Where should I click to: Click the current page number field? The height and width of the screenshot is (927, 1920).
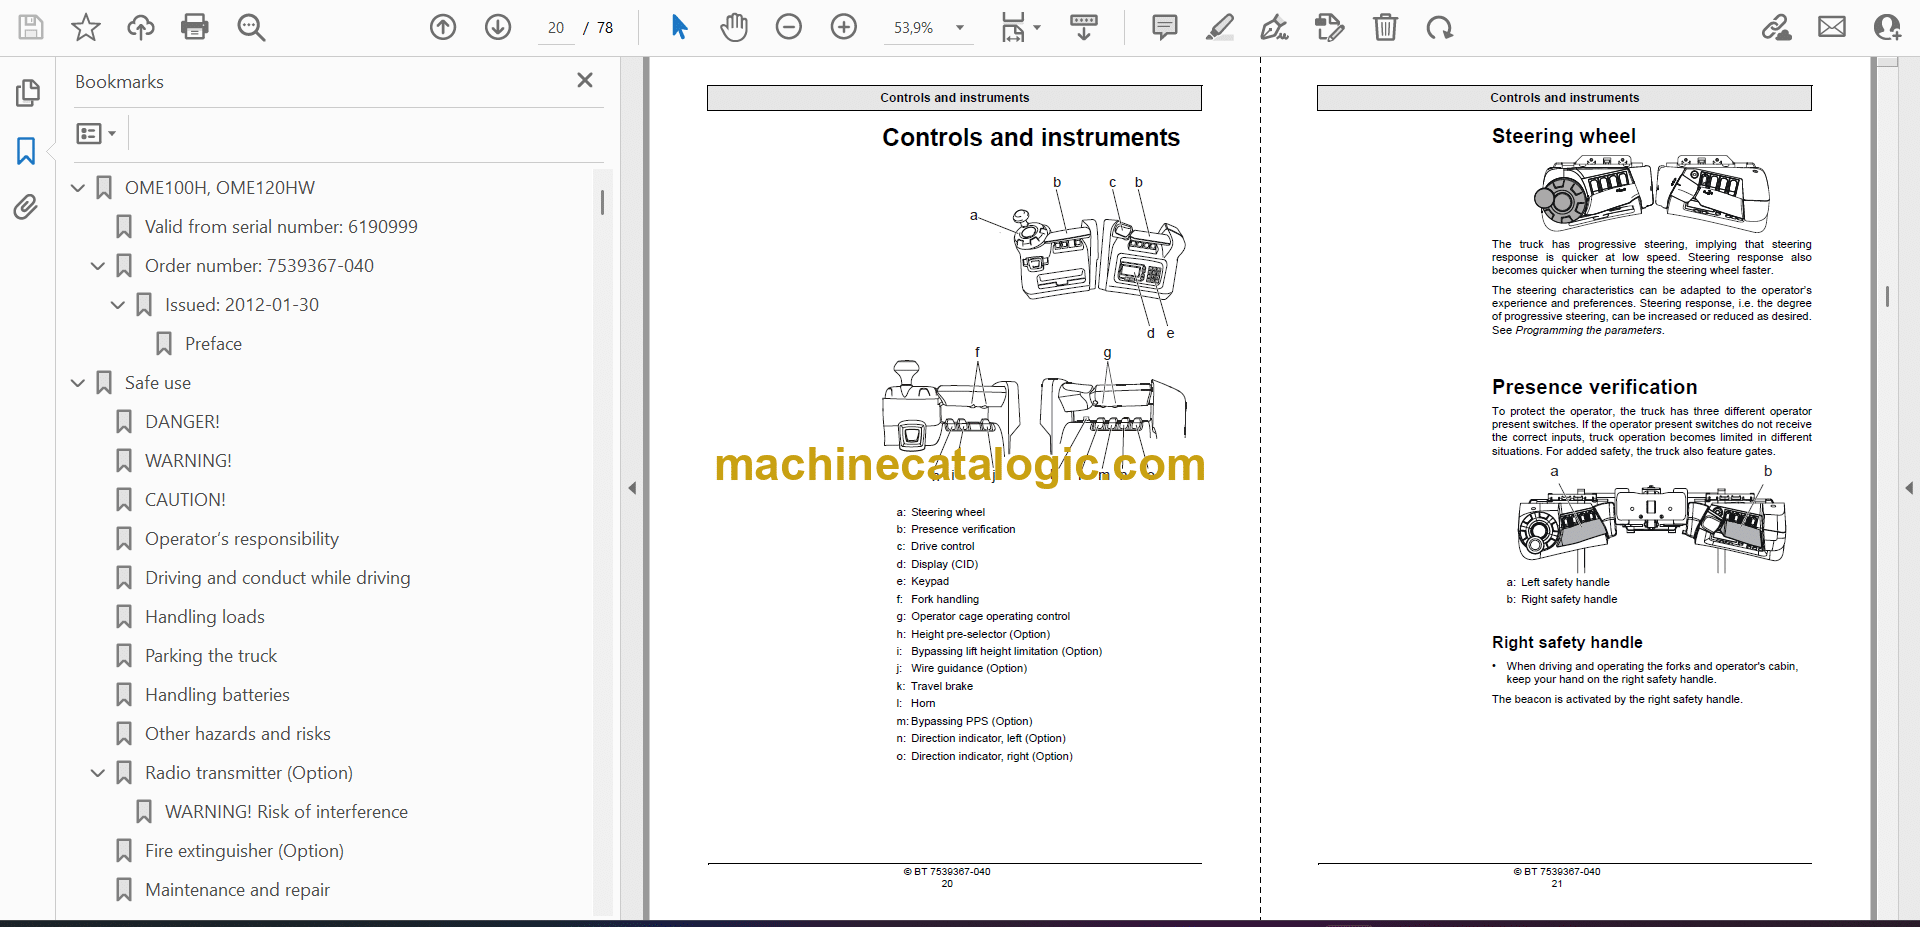(x=556, y=28)
